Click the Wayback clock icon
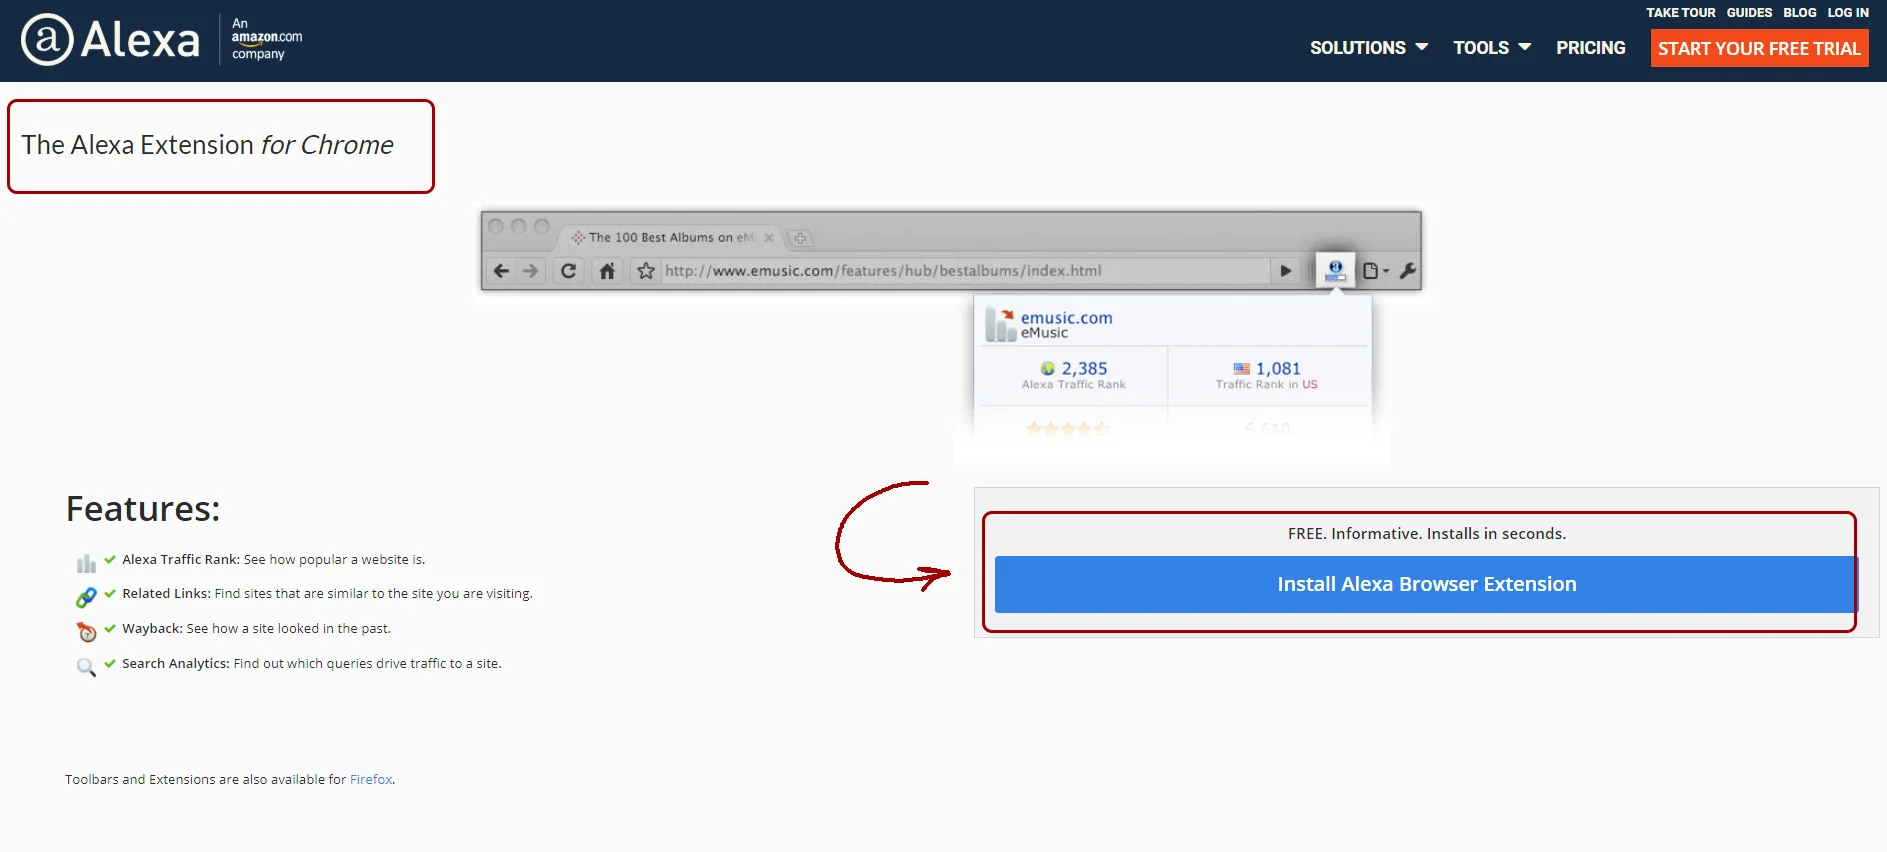 (87, 632)
